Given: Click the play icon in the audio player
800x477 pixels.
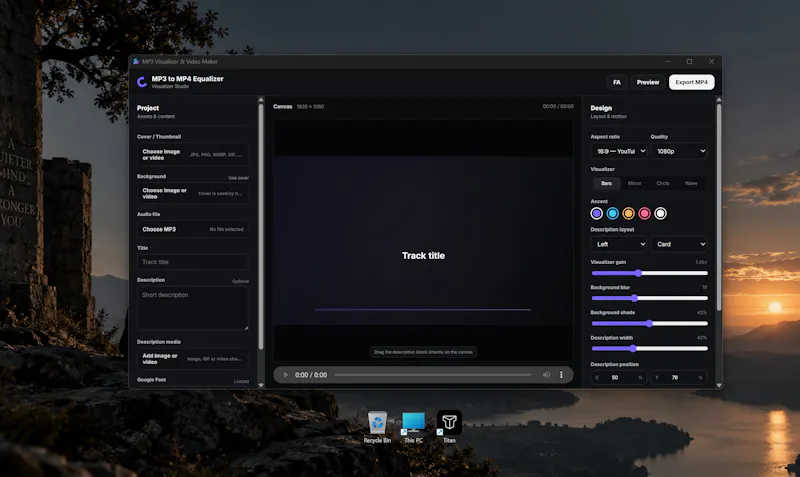Looking at the screenshot, I should (286, 375).
